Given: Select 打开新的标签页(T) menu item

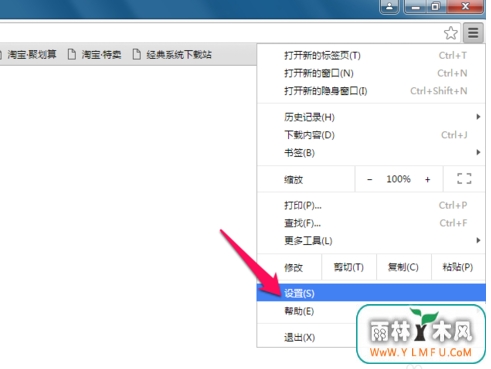Looking at the screenshot, I should [x=371, y=55].
